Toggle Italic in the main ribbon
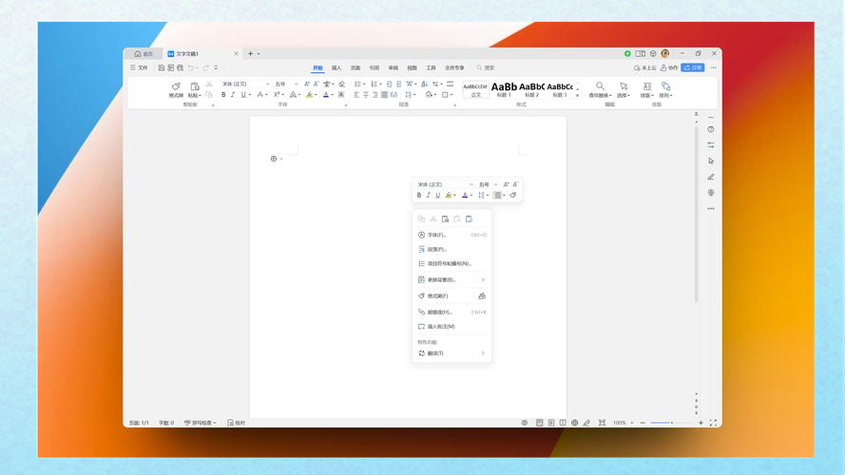 coord(233,95)
